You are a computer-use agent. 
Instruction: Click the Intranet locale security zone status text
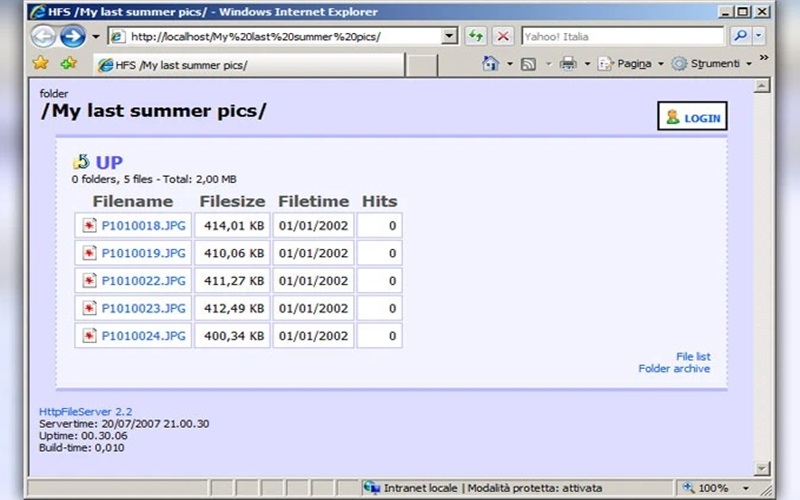[493, 488]
